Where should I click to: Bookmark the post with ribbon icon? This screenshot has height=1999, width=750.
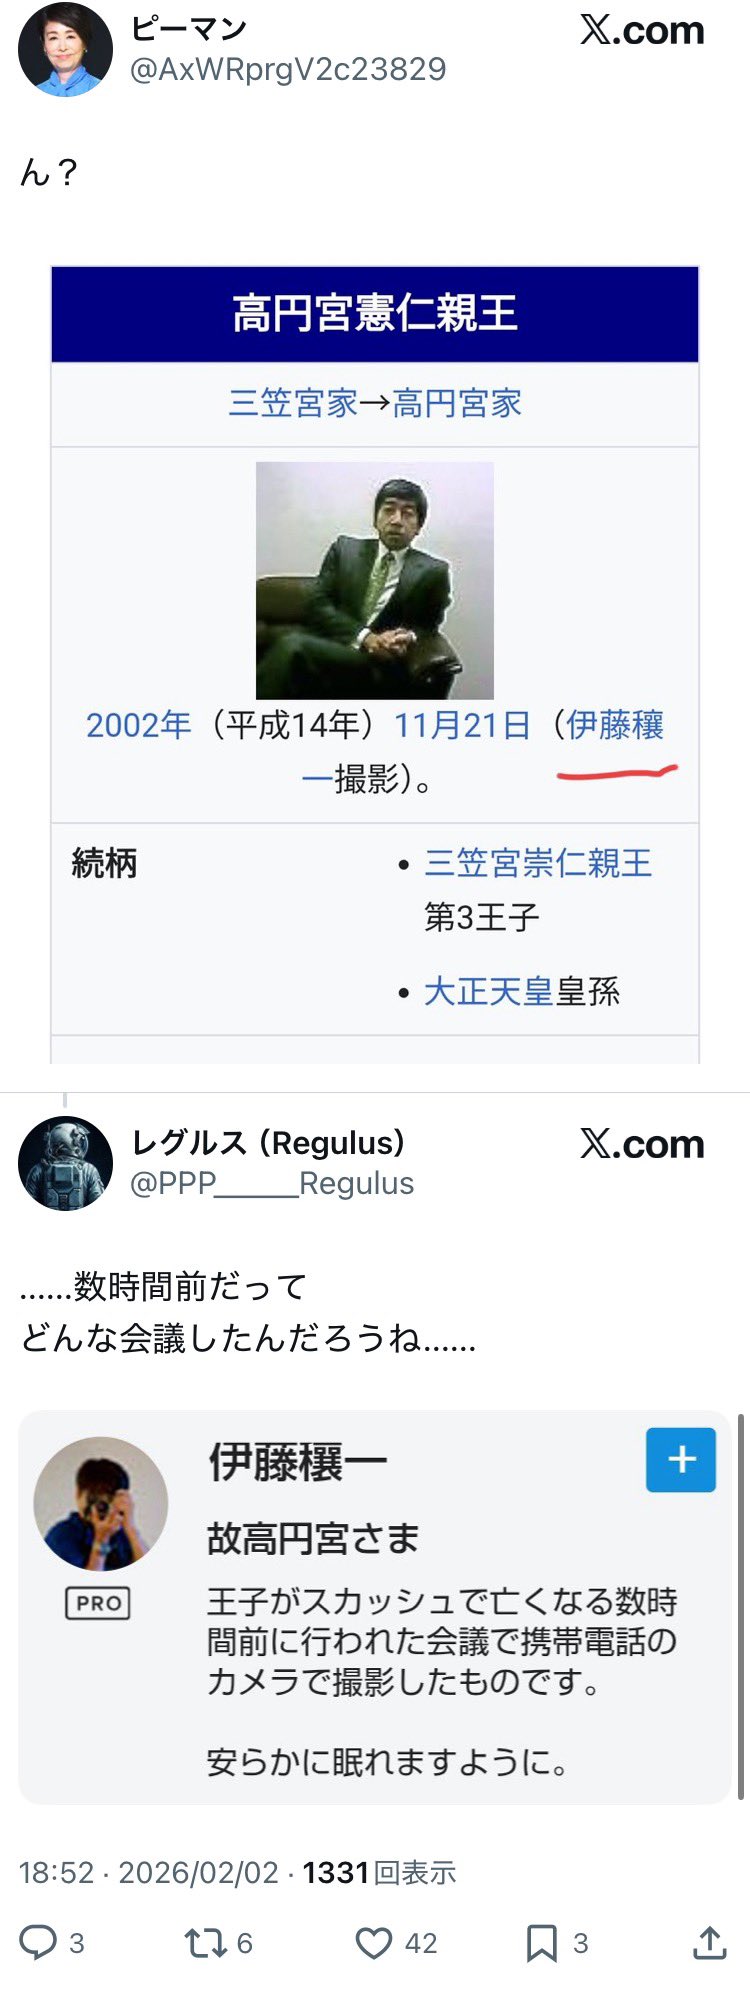point(542,1943)
